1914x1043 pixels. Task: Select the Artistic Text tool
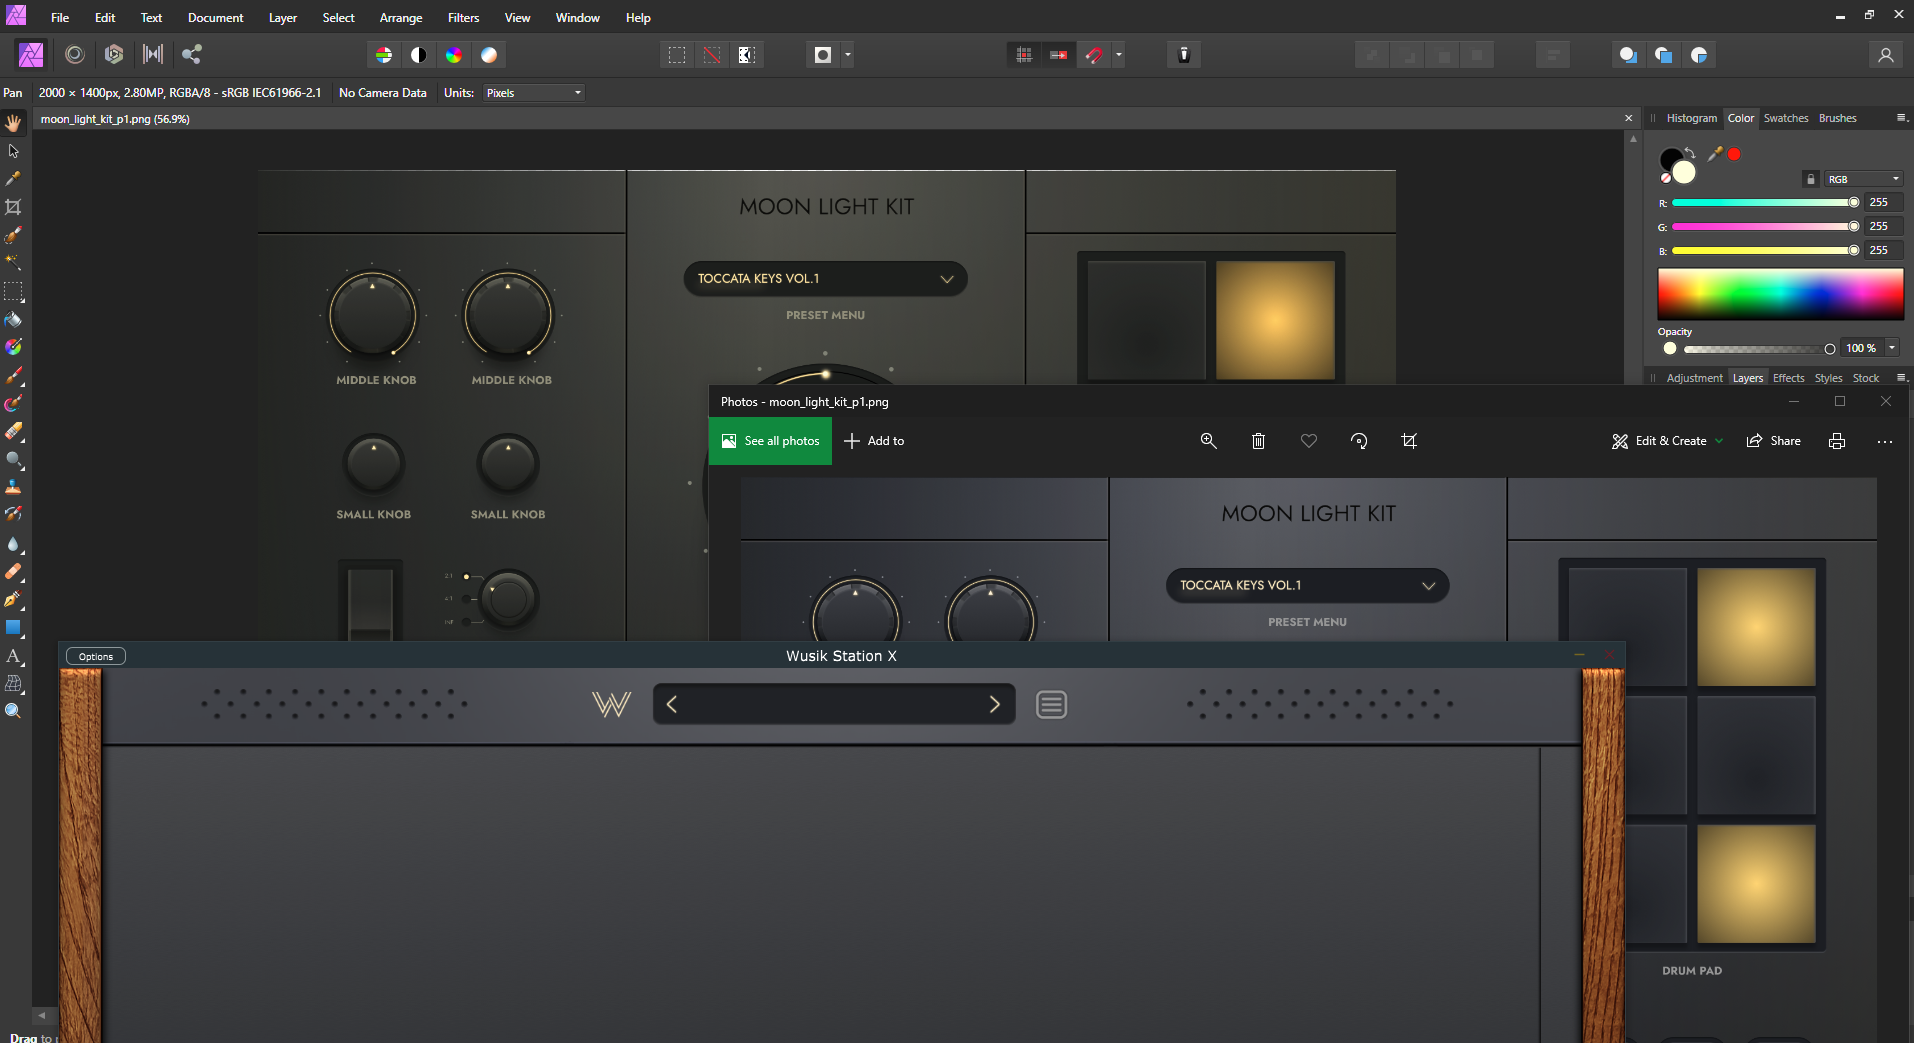13,656
